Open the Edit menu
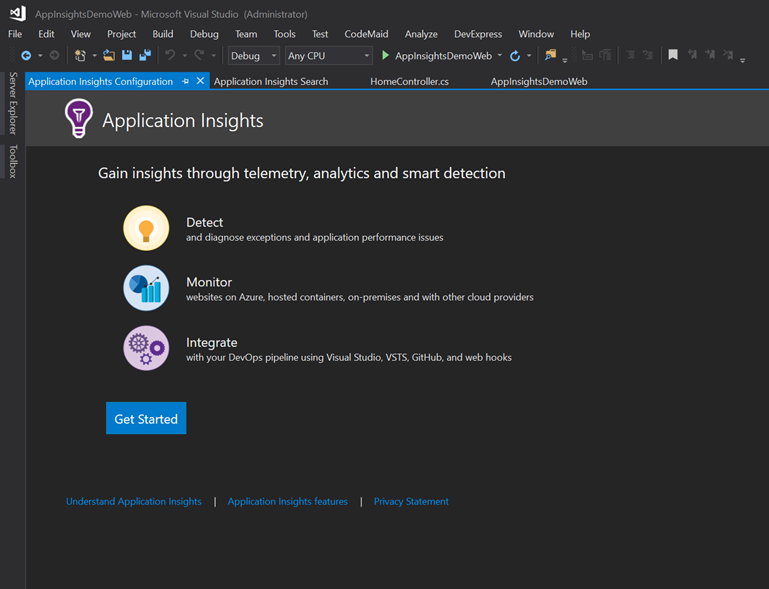Image resolution: width=769 pixels, height=589 pixels. (46, 34)
